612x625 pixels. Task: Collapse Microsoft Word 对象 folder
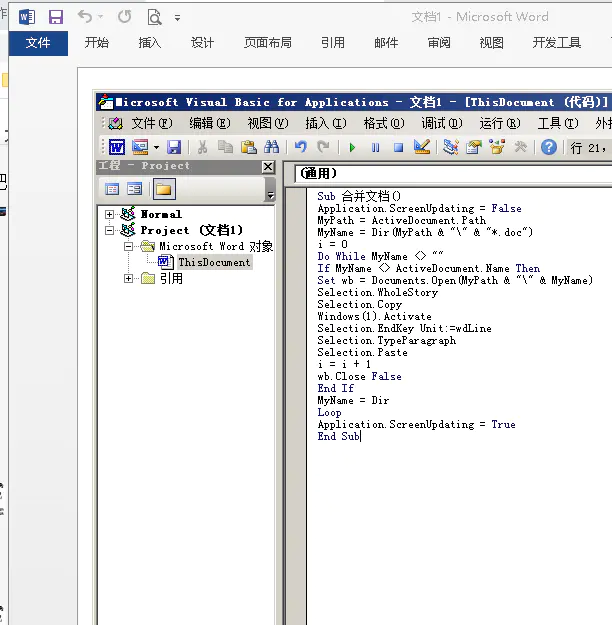click(128, 246)
